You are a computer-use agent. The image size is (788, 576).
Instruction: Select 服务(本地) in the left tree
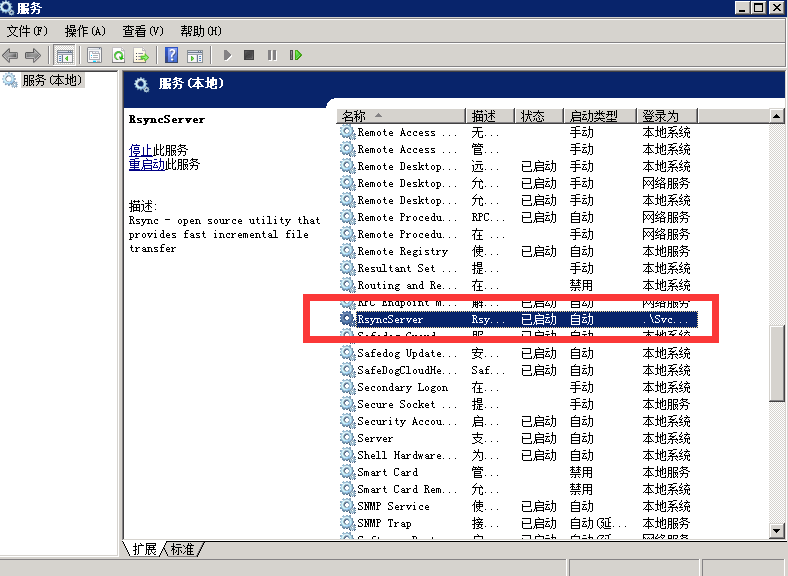click(x=52, y=80)
